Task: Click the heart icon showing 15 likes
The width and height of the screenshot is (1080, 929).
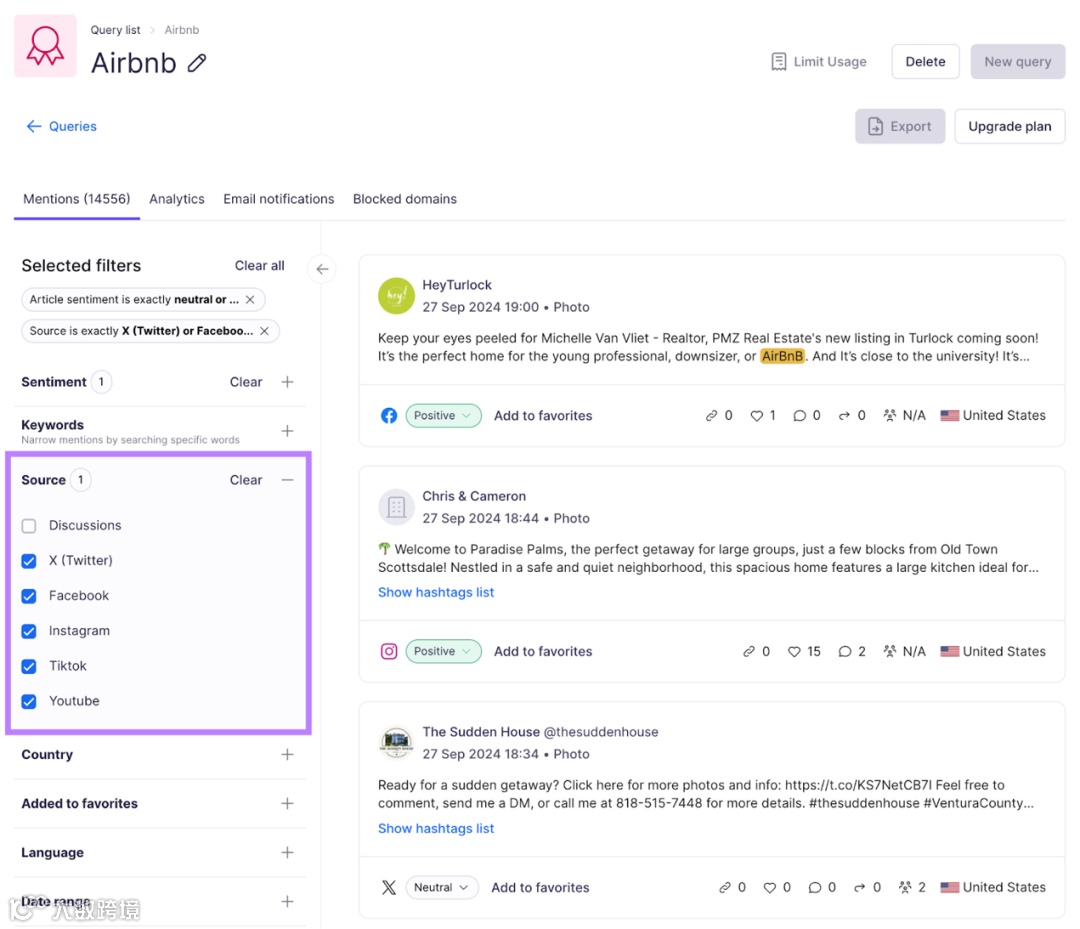Action: 794,651
